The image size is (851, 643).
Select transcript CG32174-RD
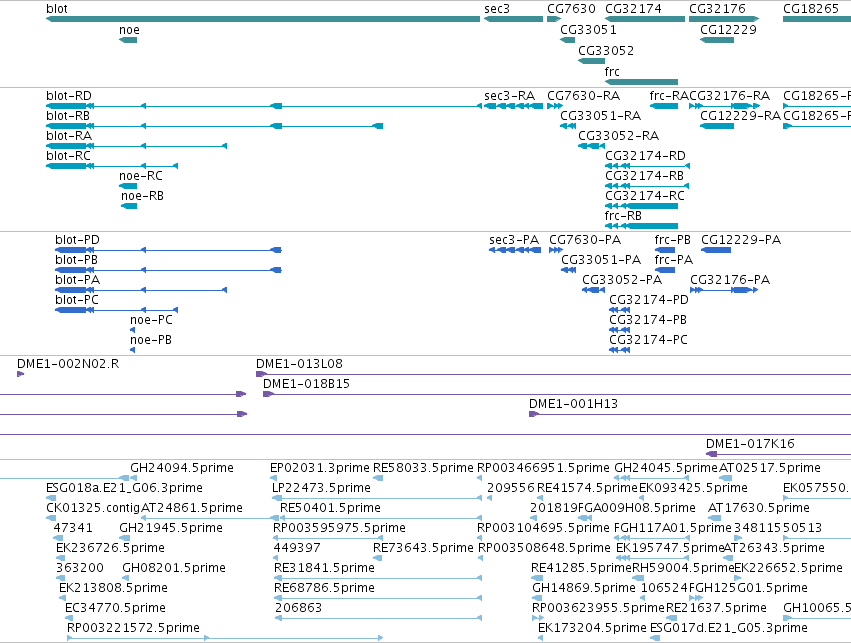[645, 156]
